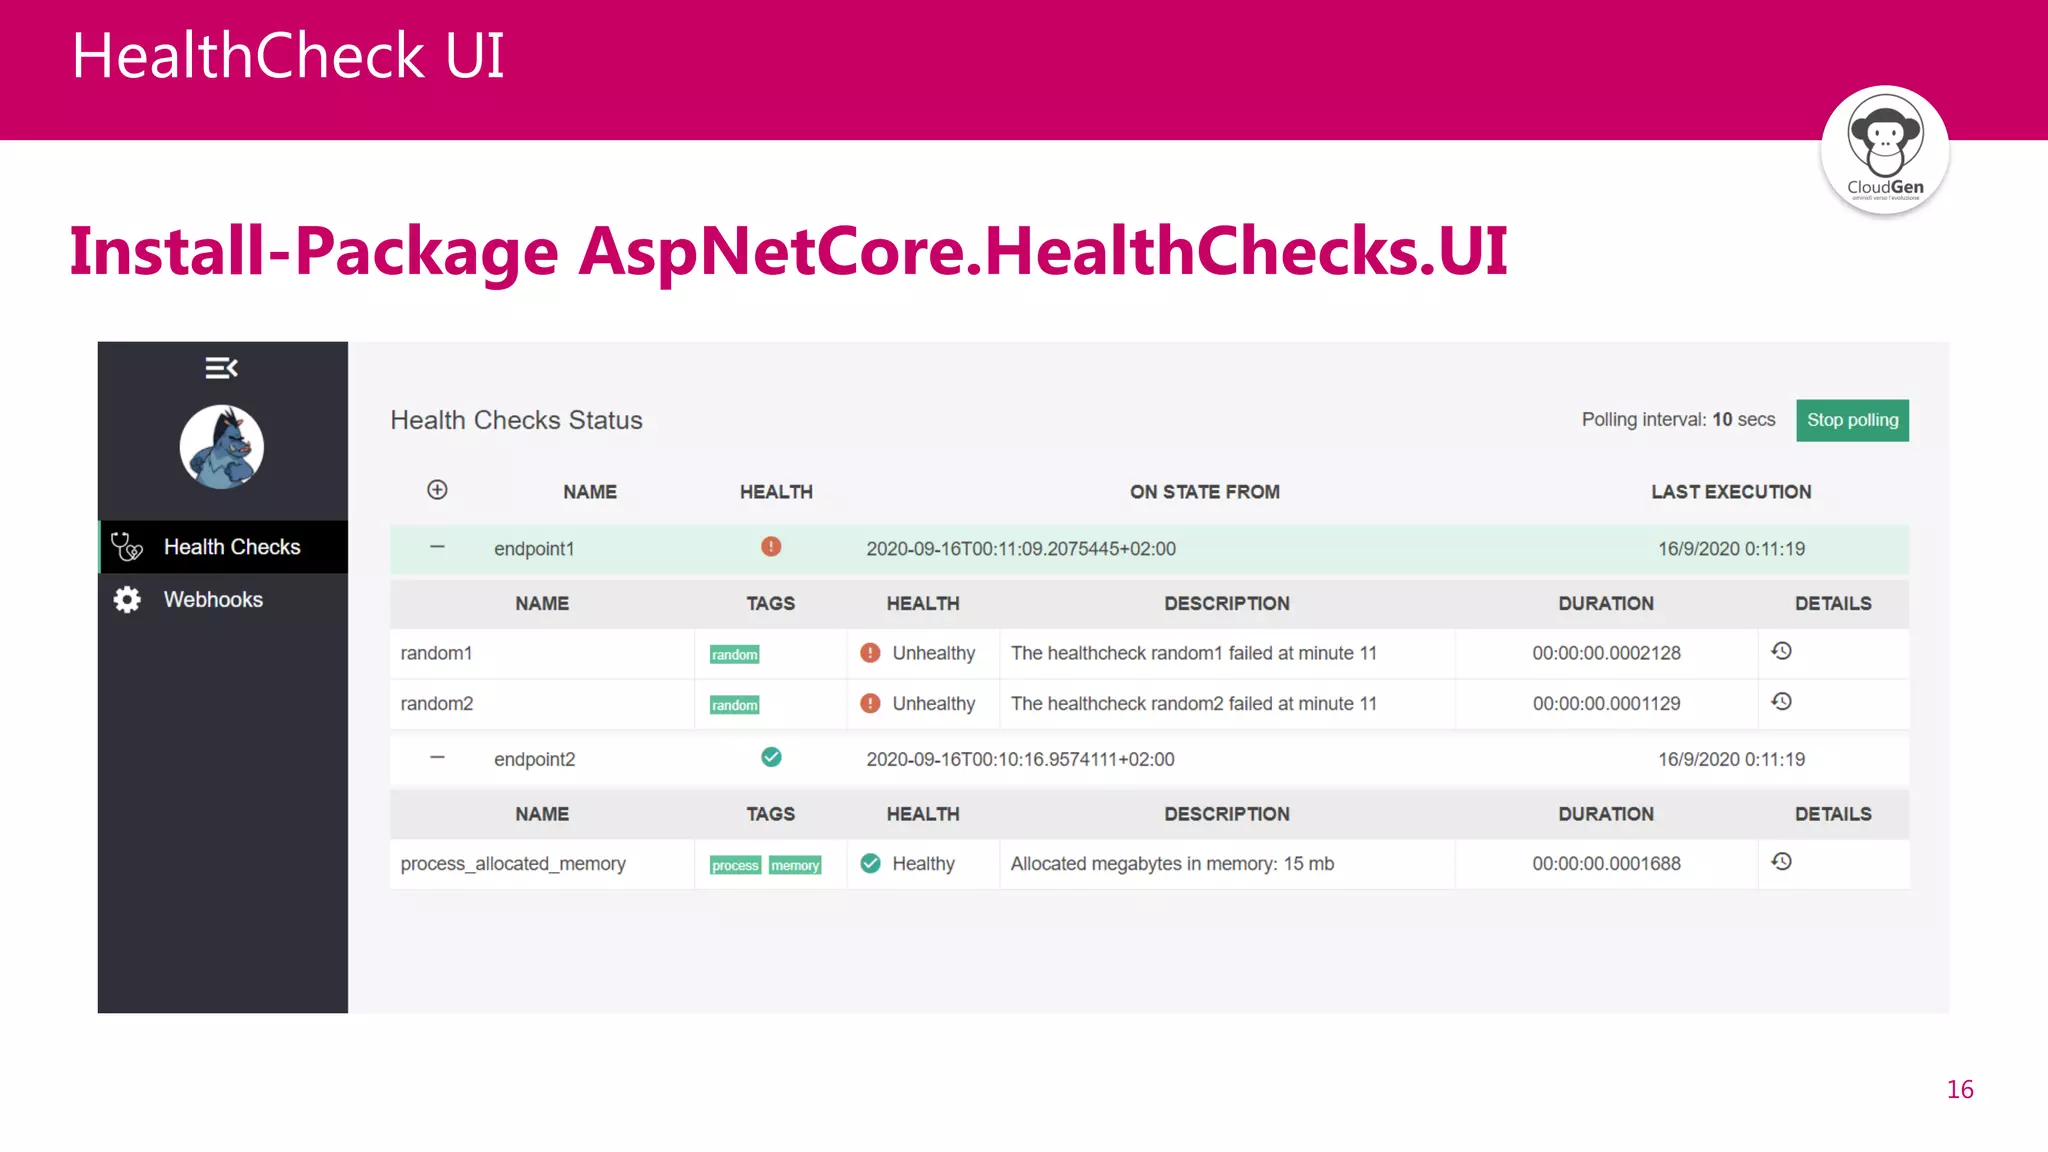Open history details for random1

[x=1782, y=651]
